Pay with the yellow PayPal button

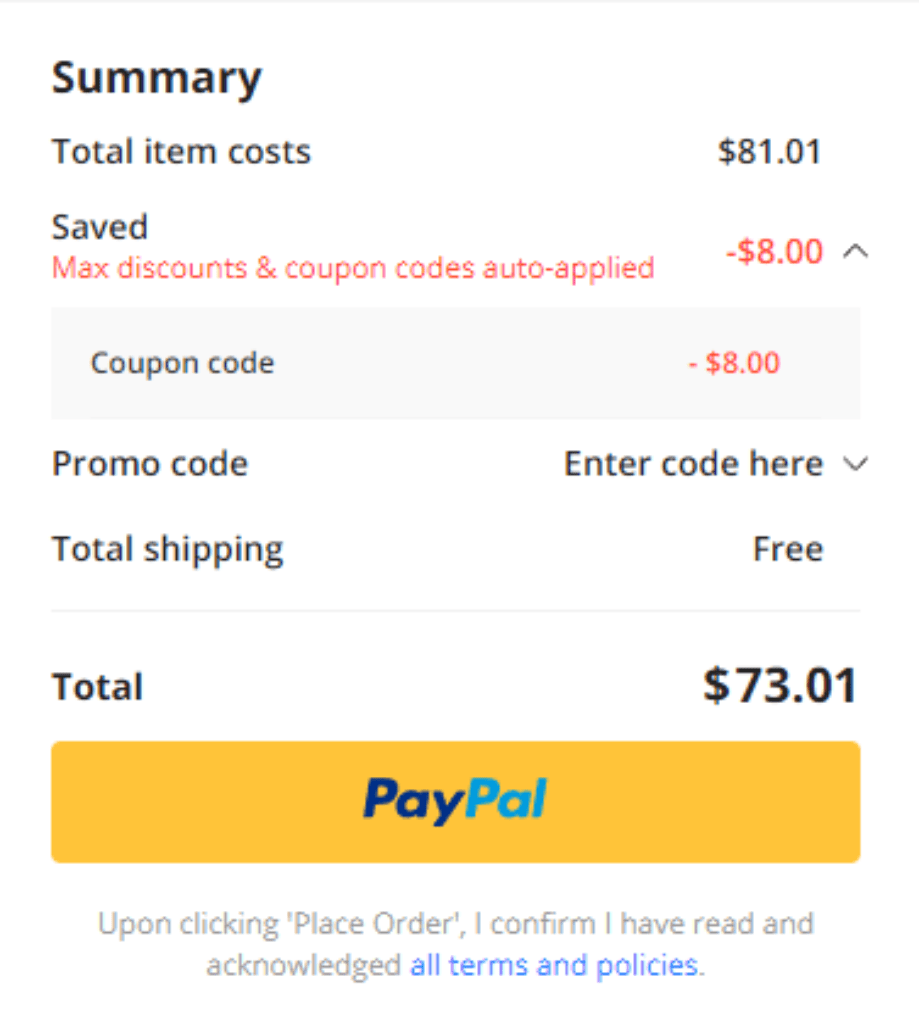pos(455,801)
